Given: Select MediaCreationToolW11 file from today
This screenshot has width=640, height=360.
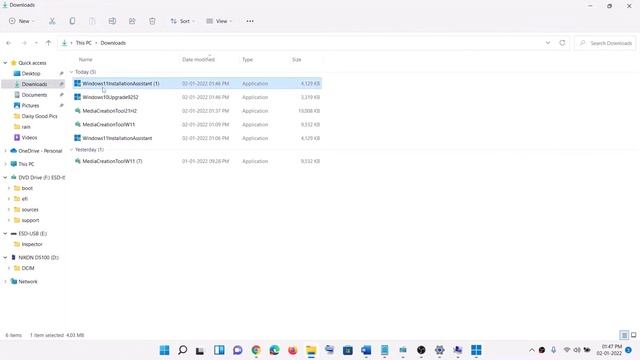Looking at the screenshot, I should coord(197,124).
